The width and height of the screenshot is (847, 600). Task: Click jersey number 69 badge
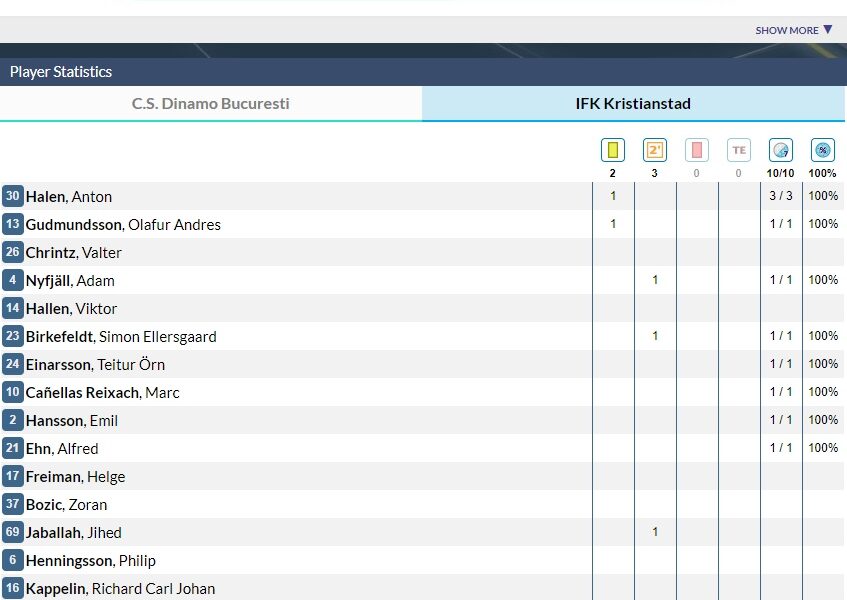[x=12, y=532]
